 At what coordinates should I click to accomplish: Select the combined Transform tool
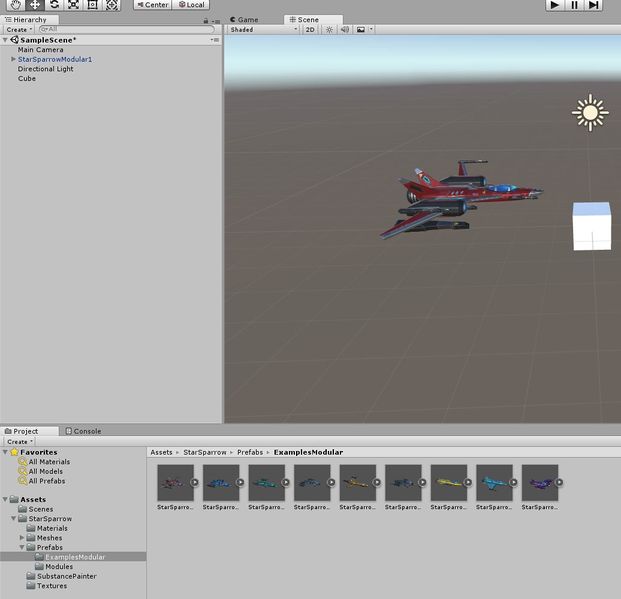[112, 5]
